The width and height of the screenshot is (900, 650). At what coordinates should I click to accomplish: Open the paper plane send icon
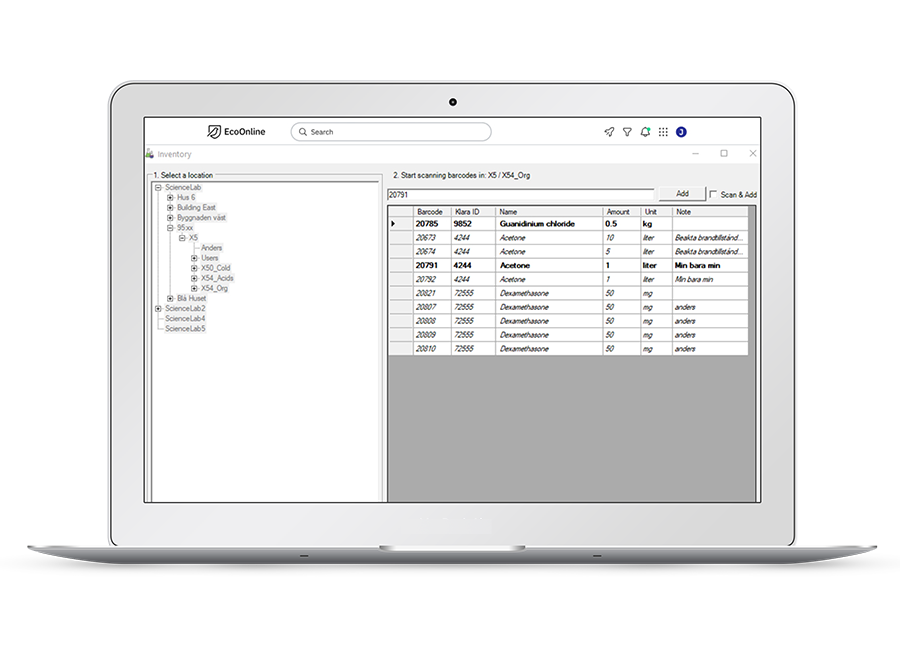pos(609,132)
